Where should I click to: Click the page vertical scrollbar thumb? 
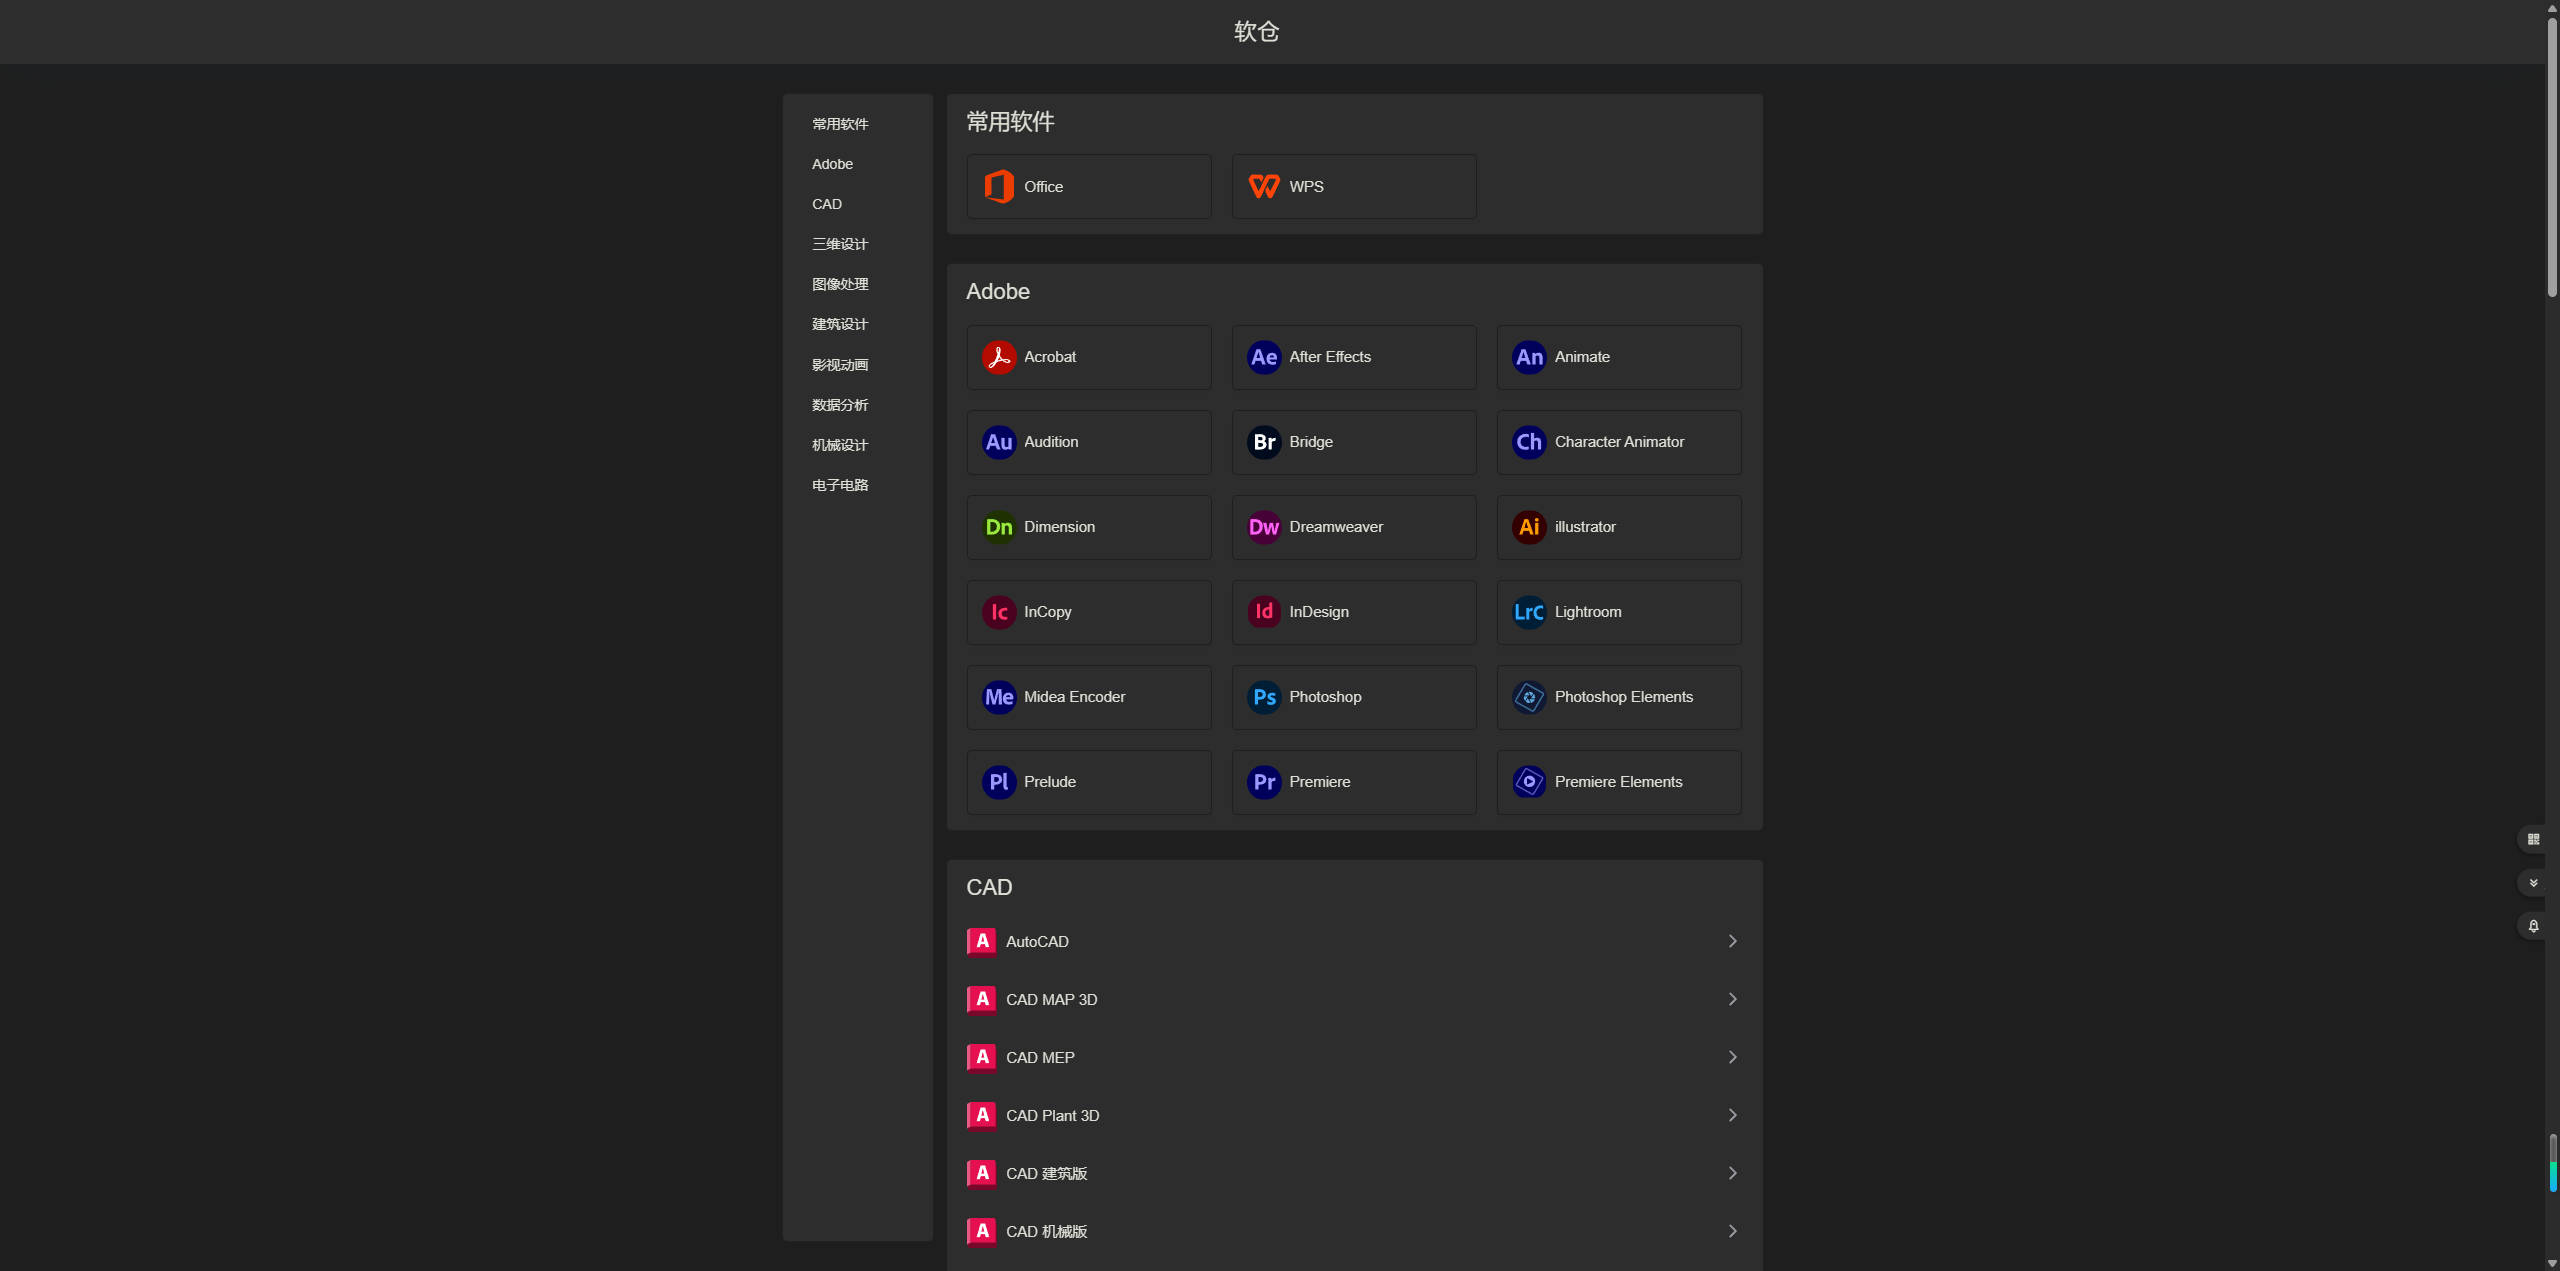tap(2552, 155)
